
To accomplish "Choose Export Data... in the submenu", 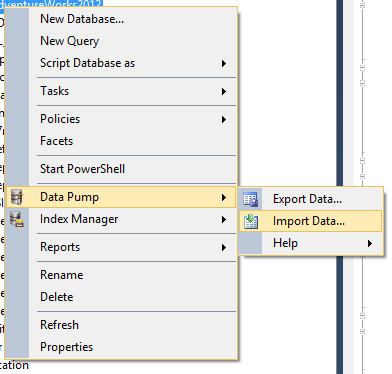I will 310,199.
